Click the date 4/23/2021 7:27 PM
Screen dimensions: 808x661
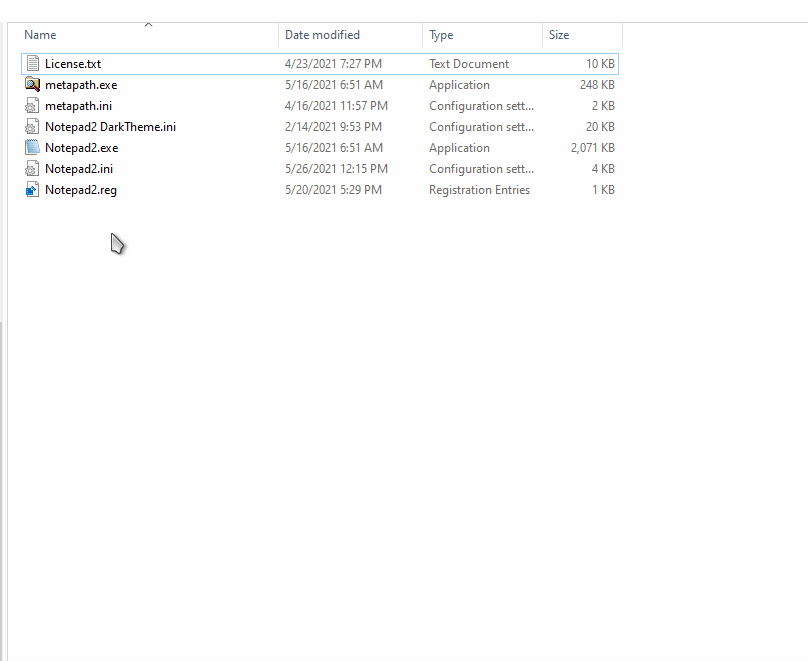pos(333,63)
